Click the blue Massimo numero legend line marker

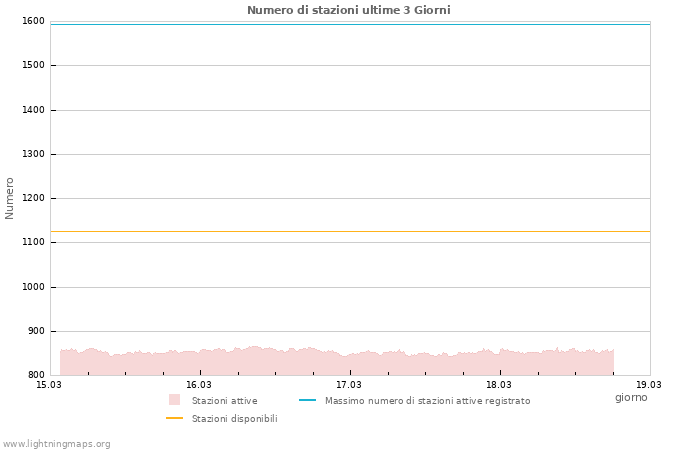point(307,400)
